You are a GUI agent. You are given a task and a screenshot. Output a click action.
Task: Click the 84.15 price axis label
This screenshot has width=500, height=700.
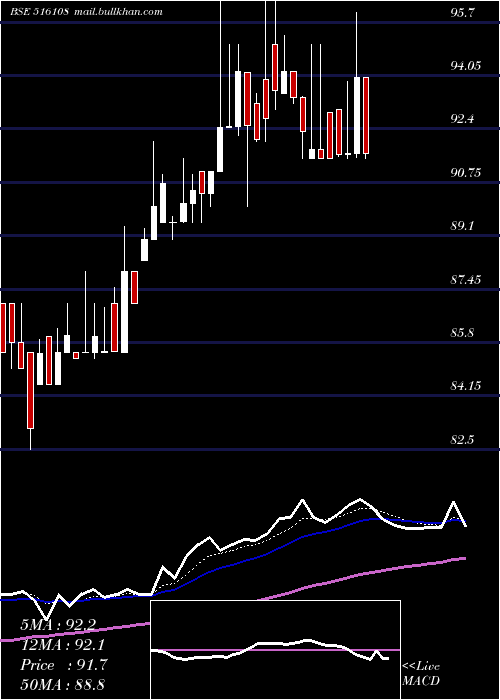[x=466, y=385]
